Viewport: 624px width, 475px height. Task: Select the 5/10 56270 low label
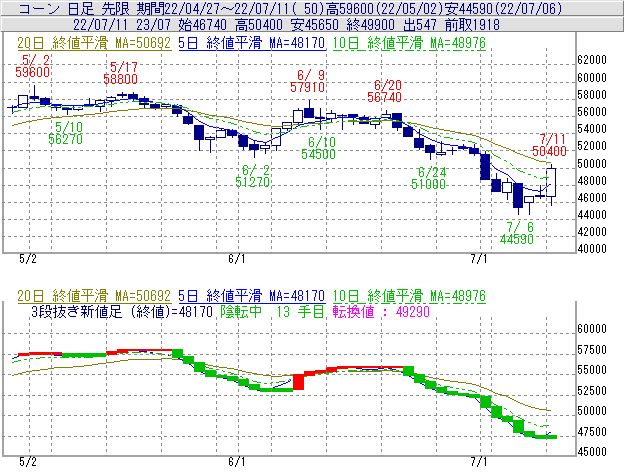point(66,133)
